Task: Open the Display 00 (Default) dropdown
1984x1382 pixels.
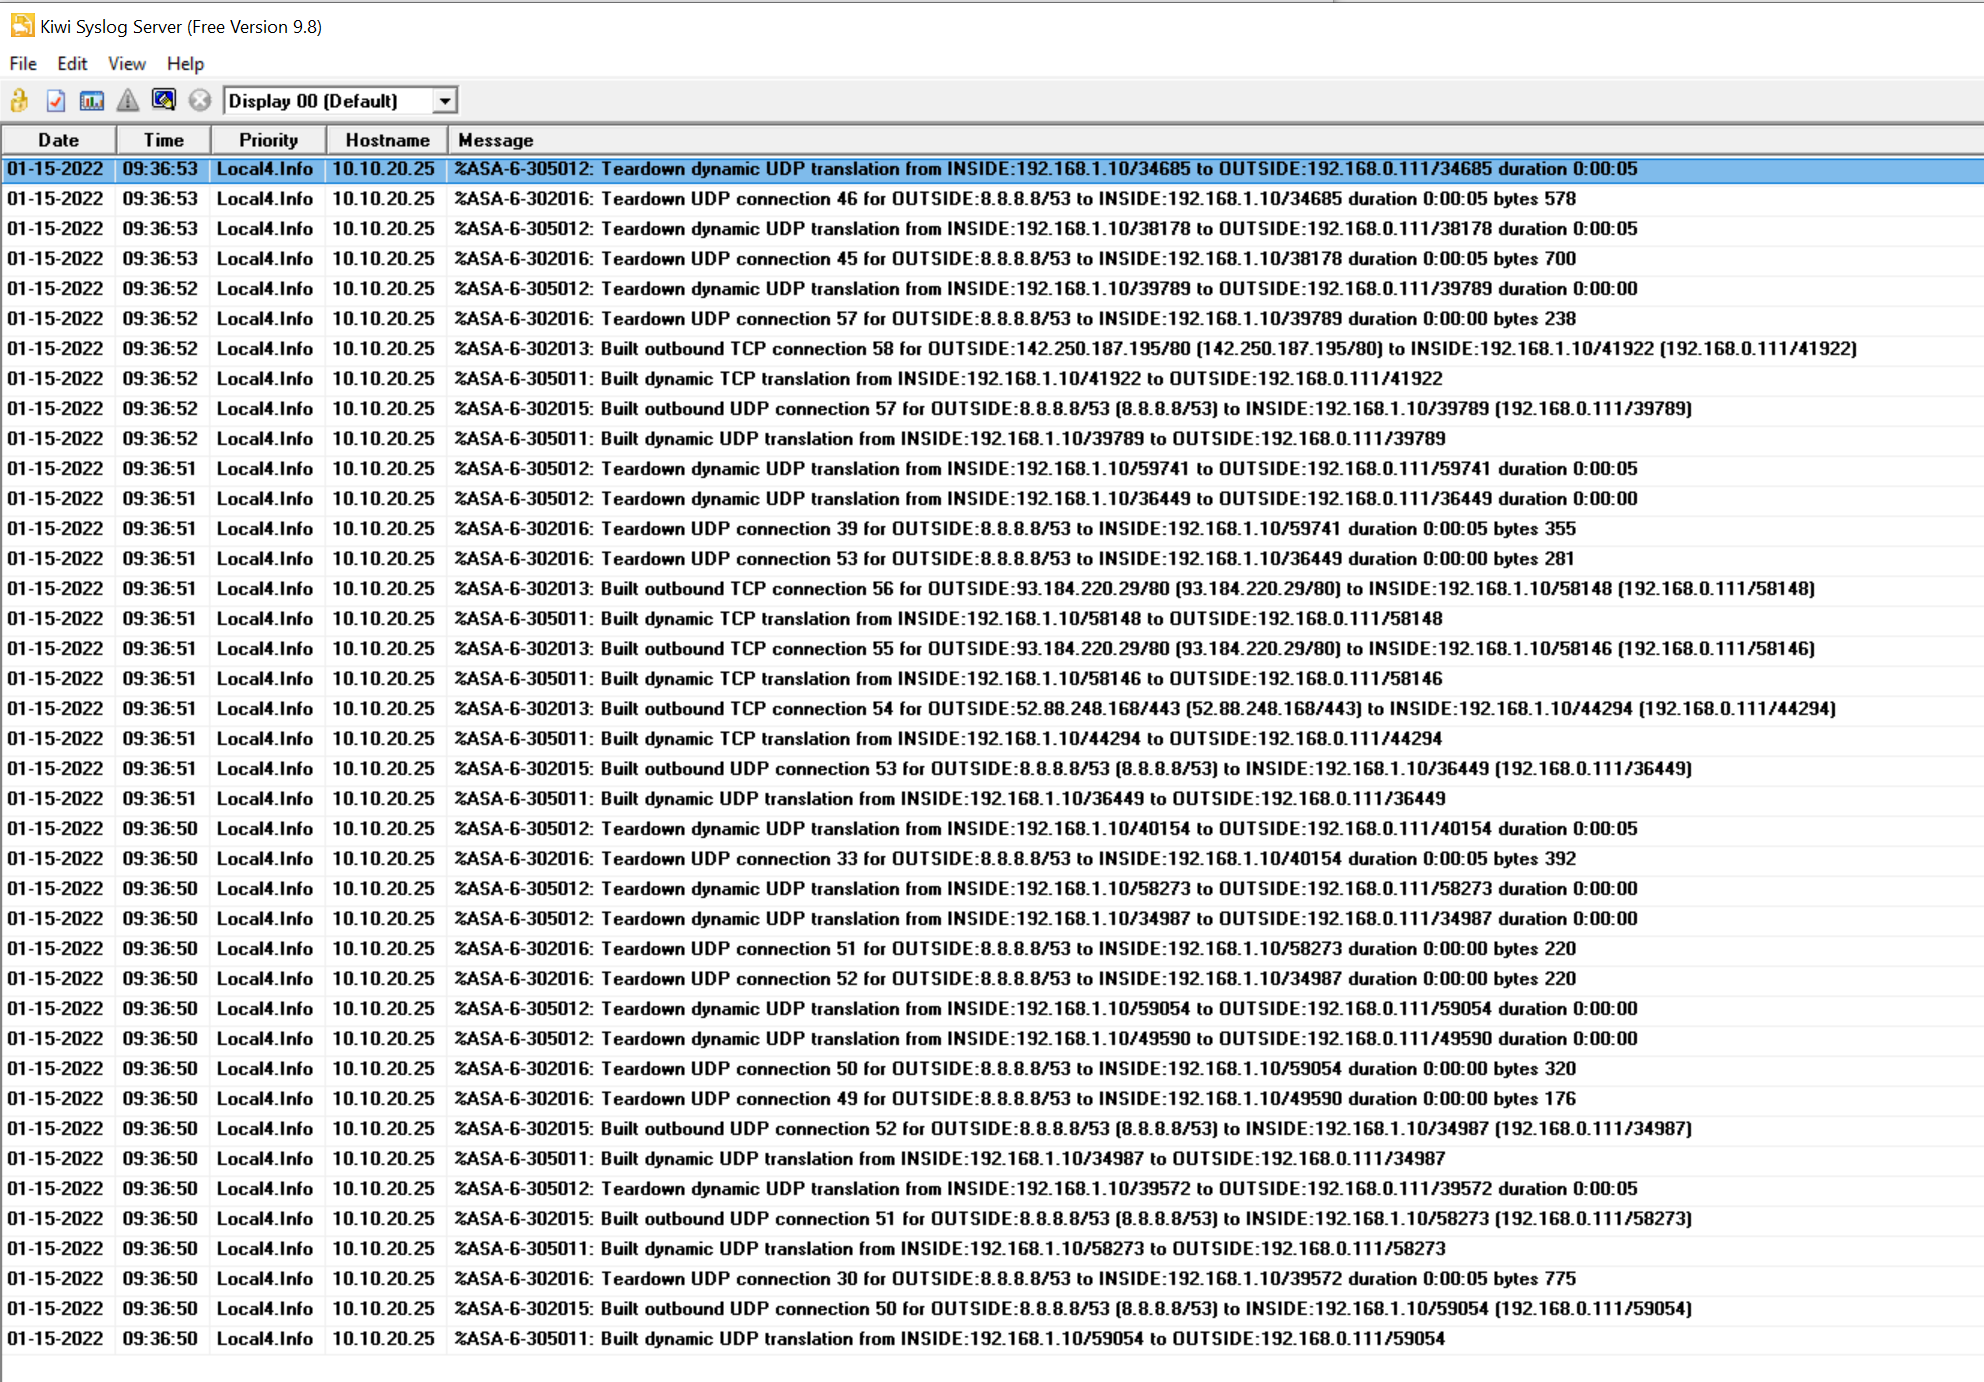Action: (330, 100)
